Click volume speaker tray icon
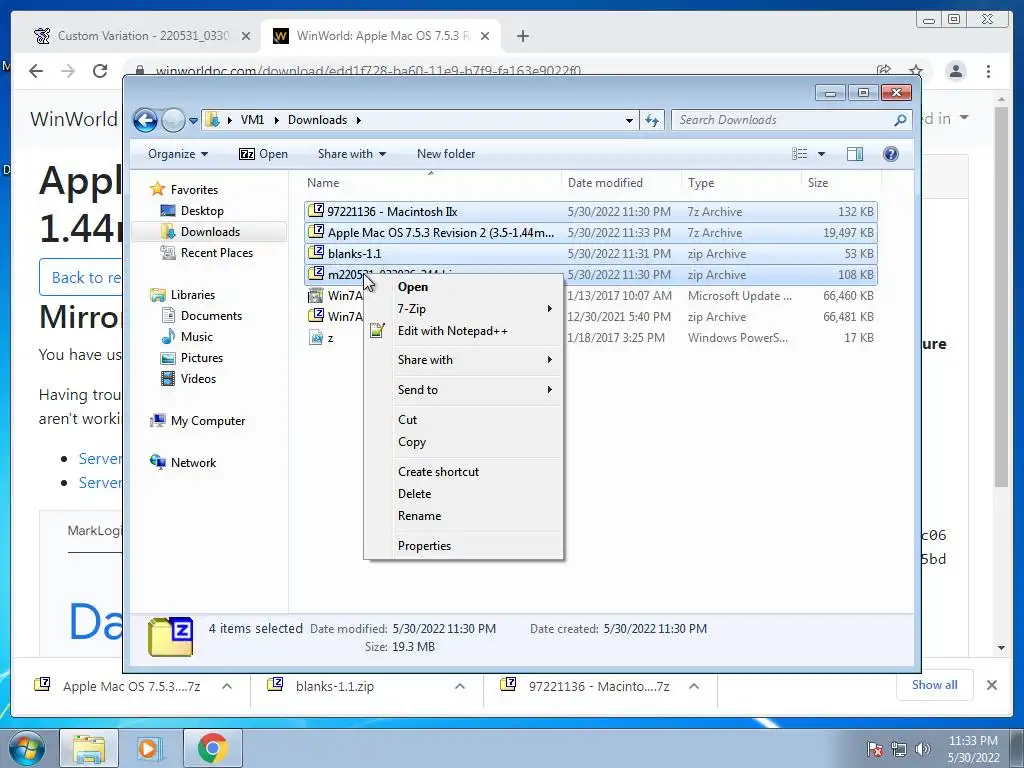 923,749
